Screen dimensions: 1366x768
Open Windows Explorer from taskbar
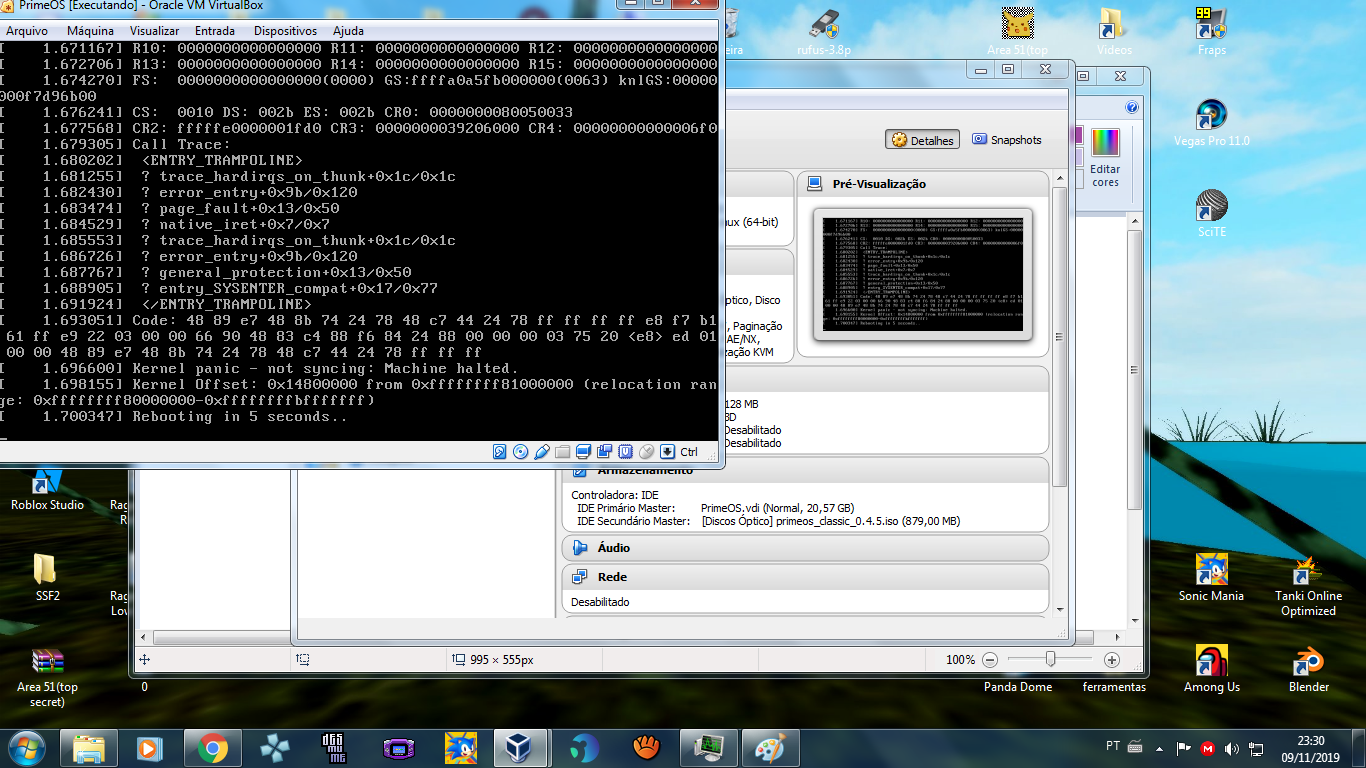pos(89,748)
